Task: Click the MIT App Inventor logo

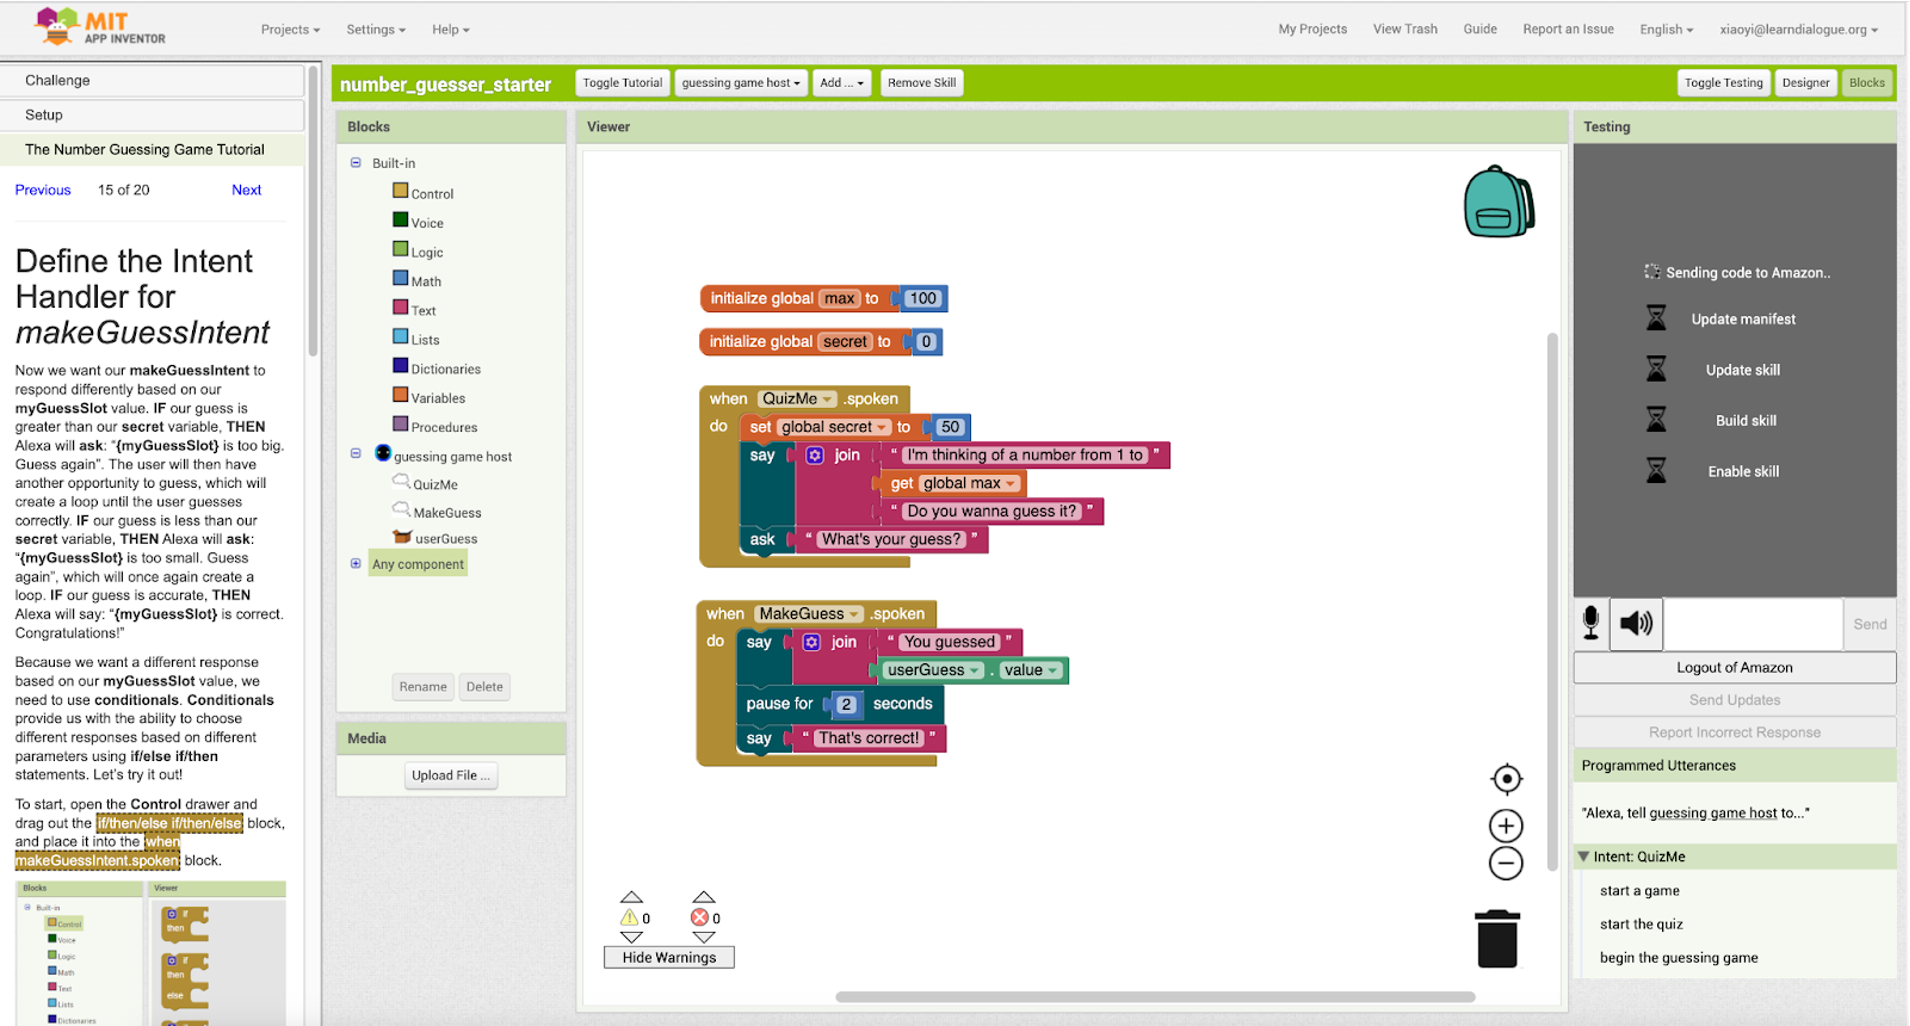Action: (100, 27)
